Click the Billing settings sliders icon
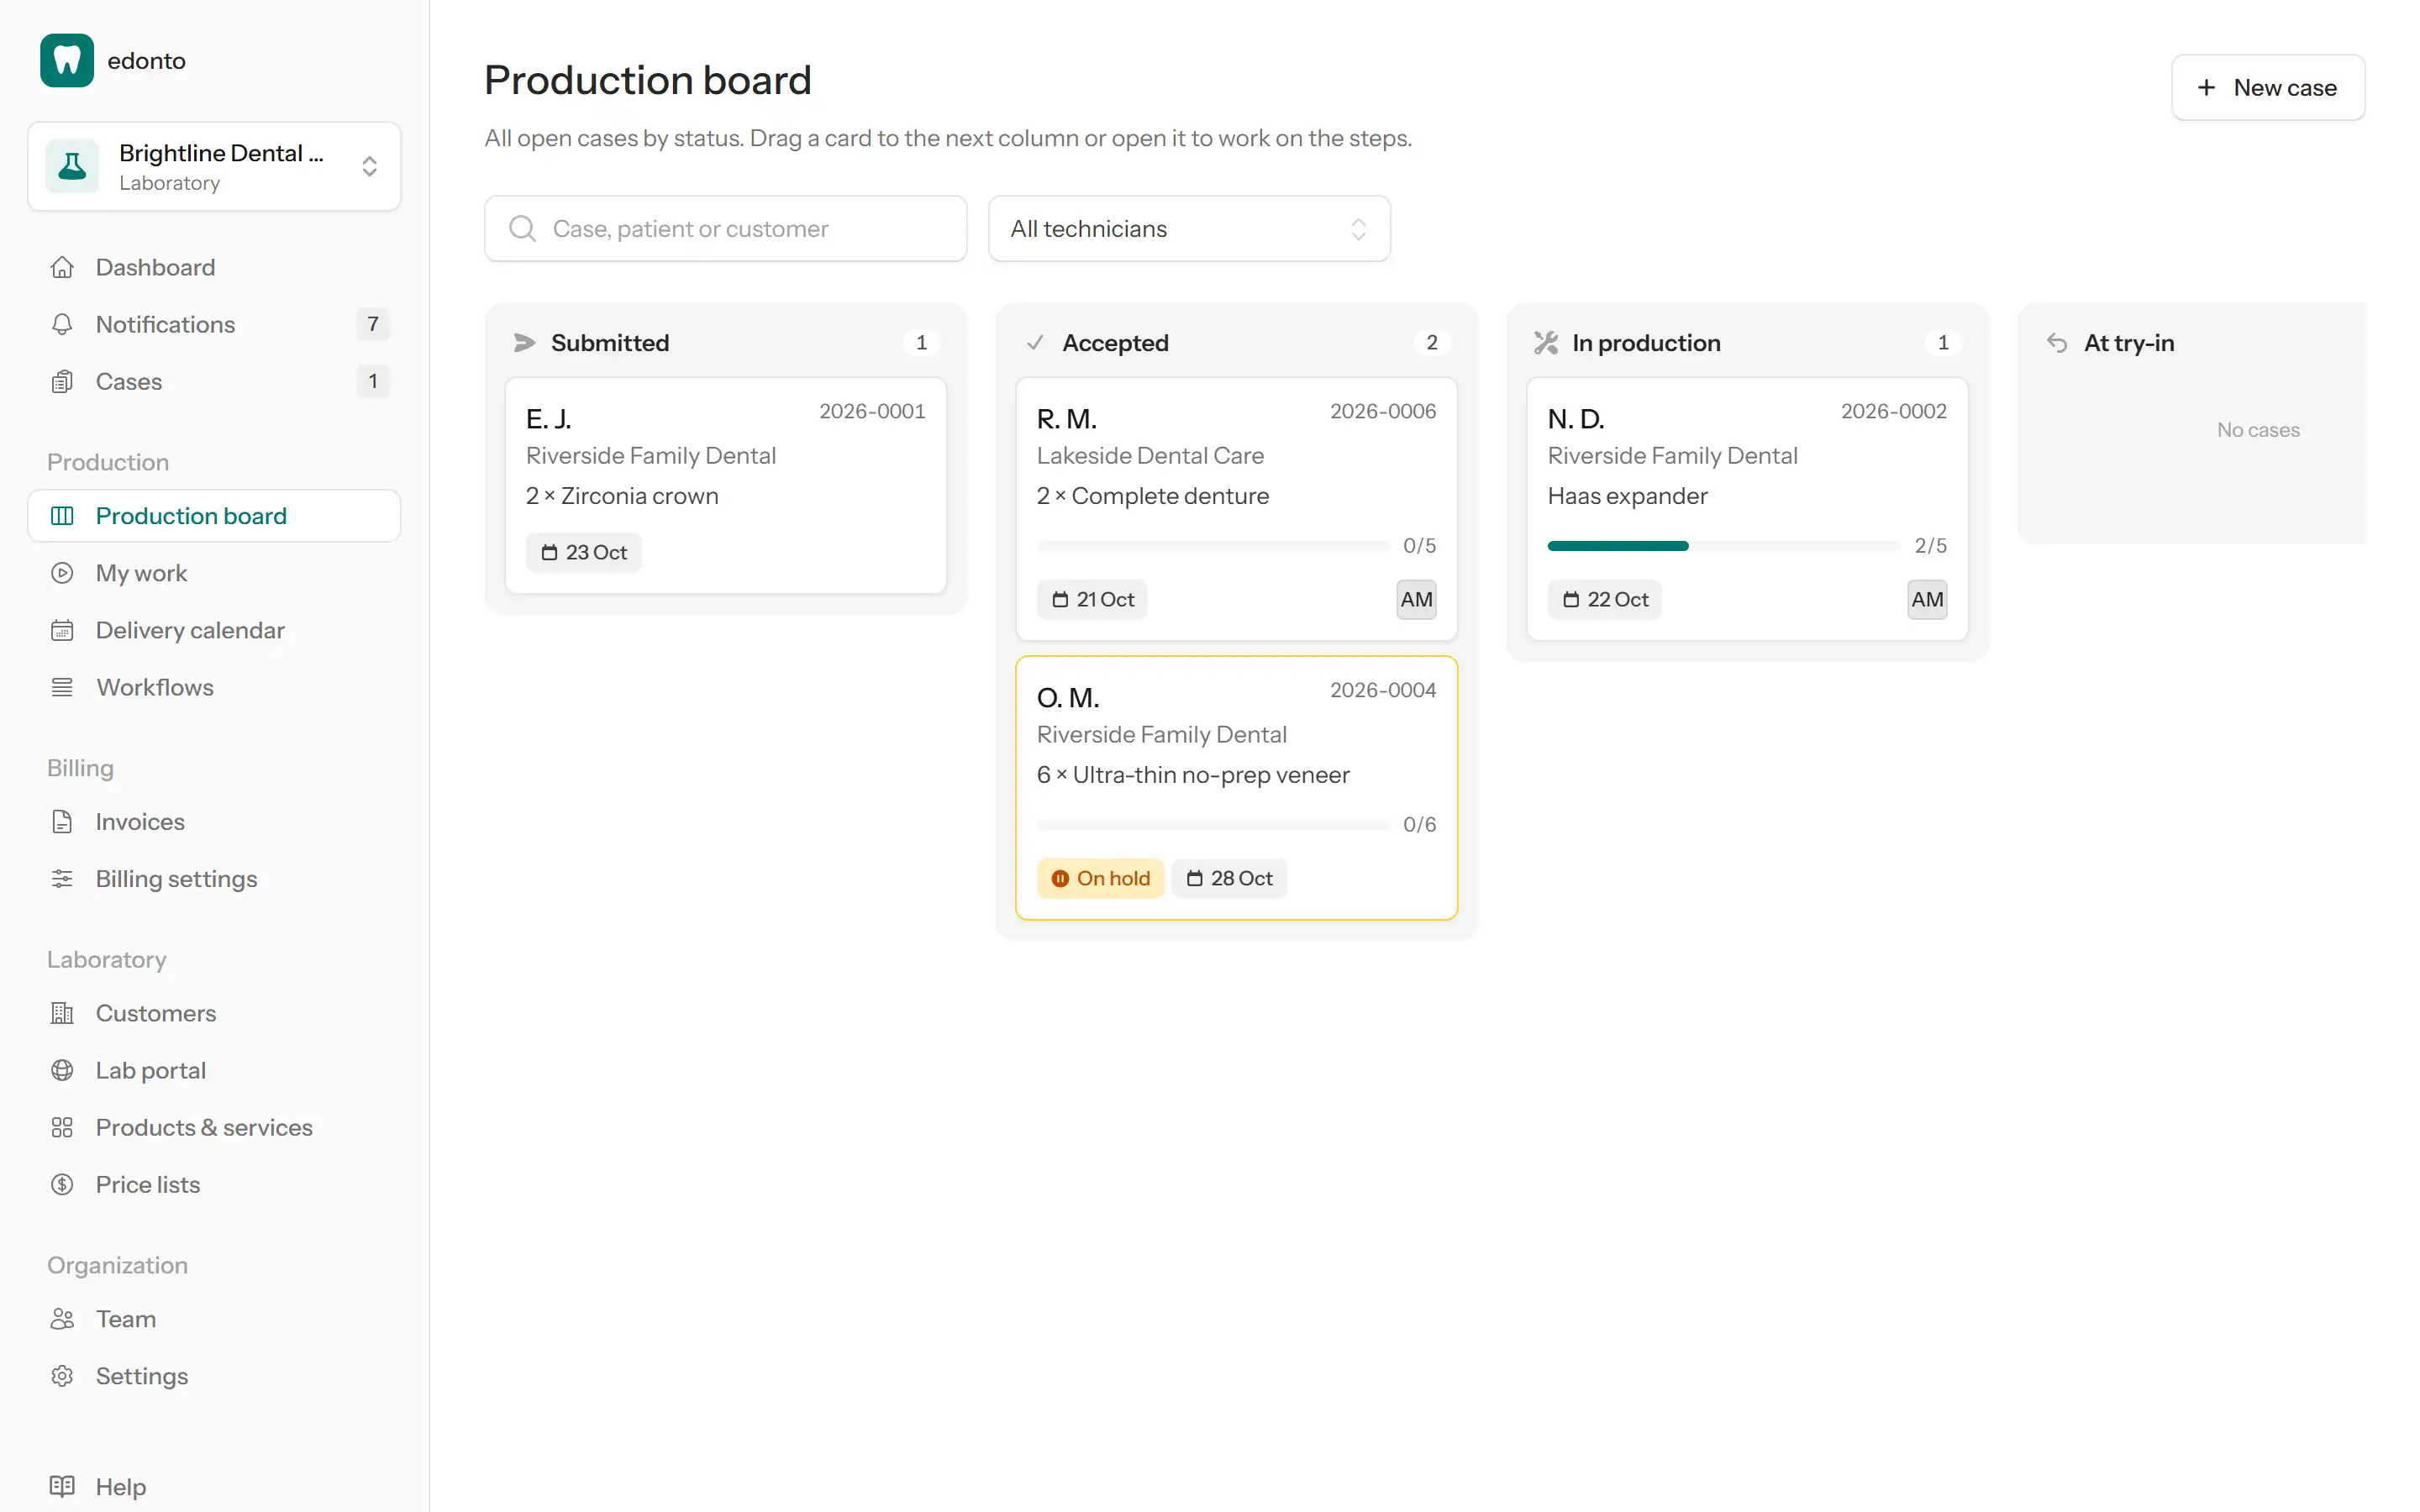This screenshot has width=2420, height=1512. [x=62, y=879]
